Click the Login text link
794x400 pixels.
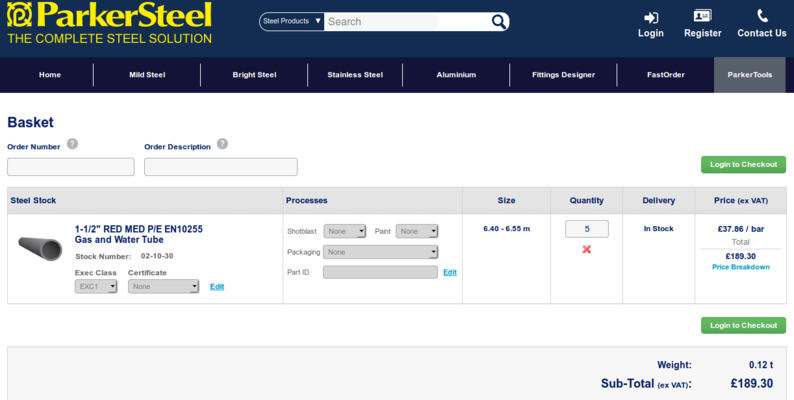pos(651,33)
